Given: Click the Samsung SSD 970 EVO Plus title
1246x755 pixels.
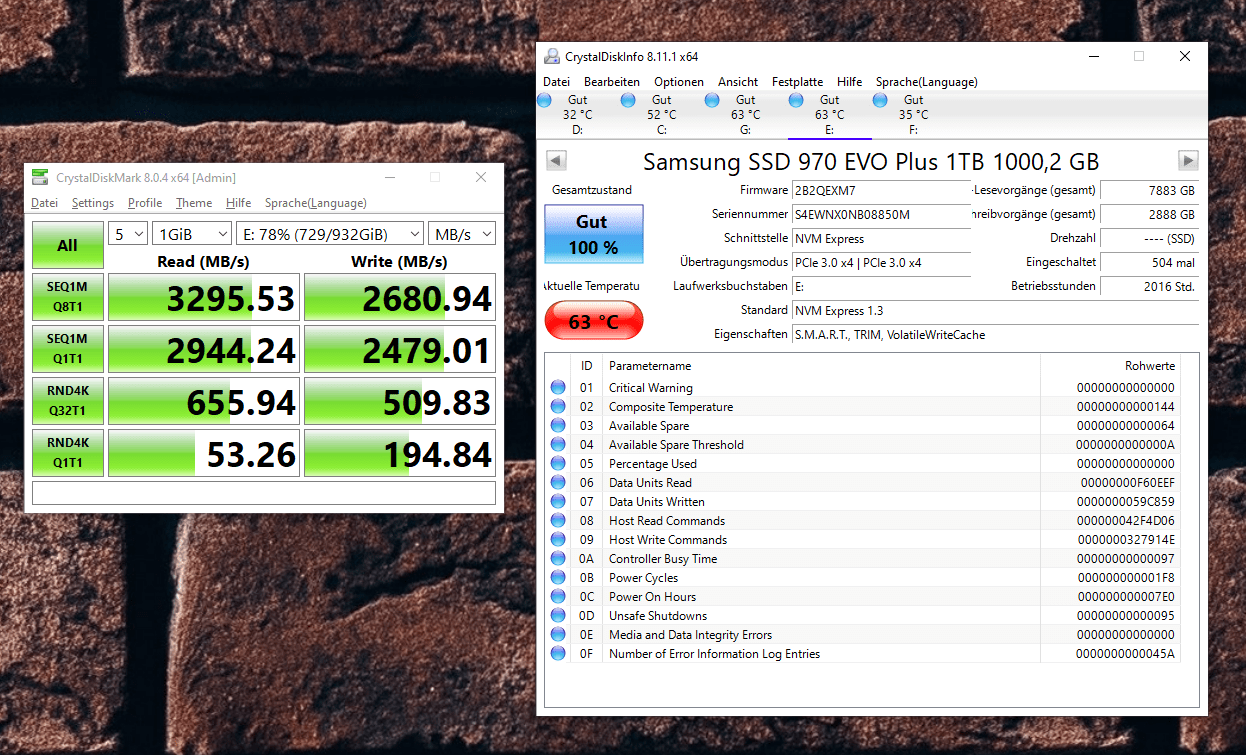Looking at the screenshot, I should [871, 161].
